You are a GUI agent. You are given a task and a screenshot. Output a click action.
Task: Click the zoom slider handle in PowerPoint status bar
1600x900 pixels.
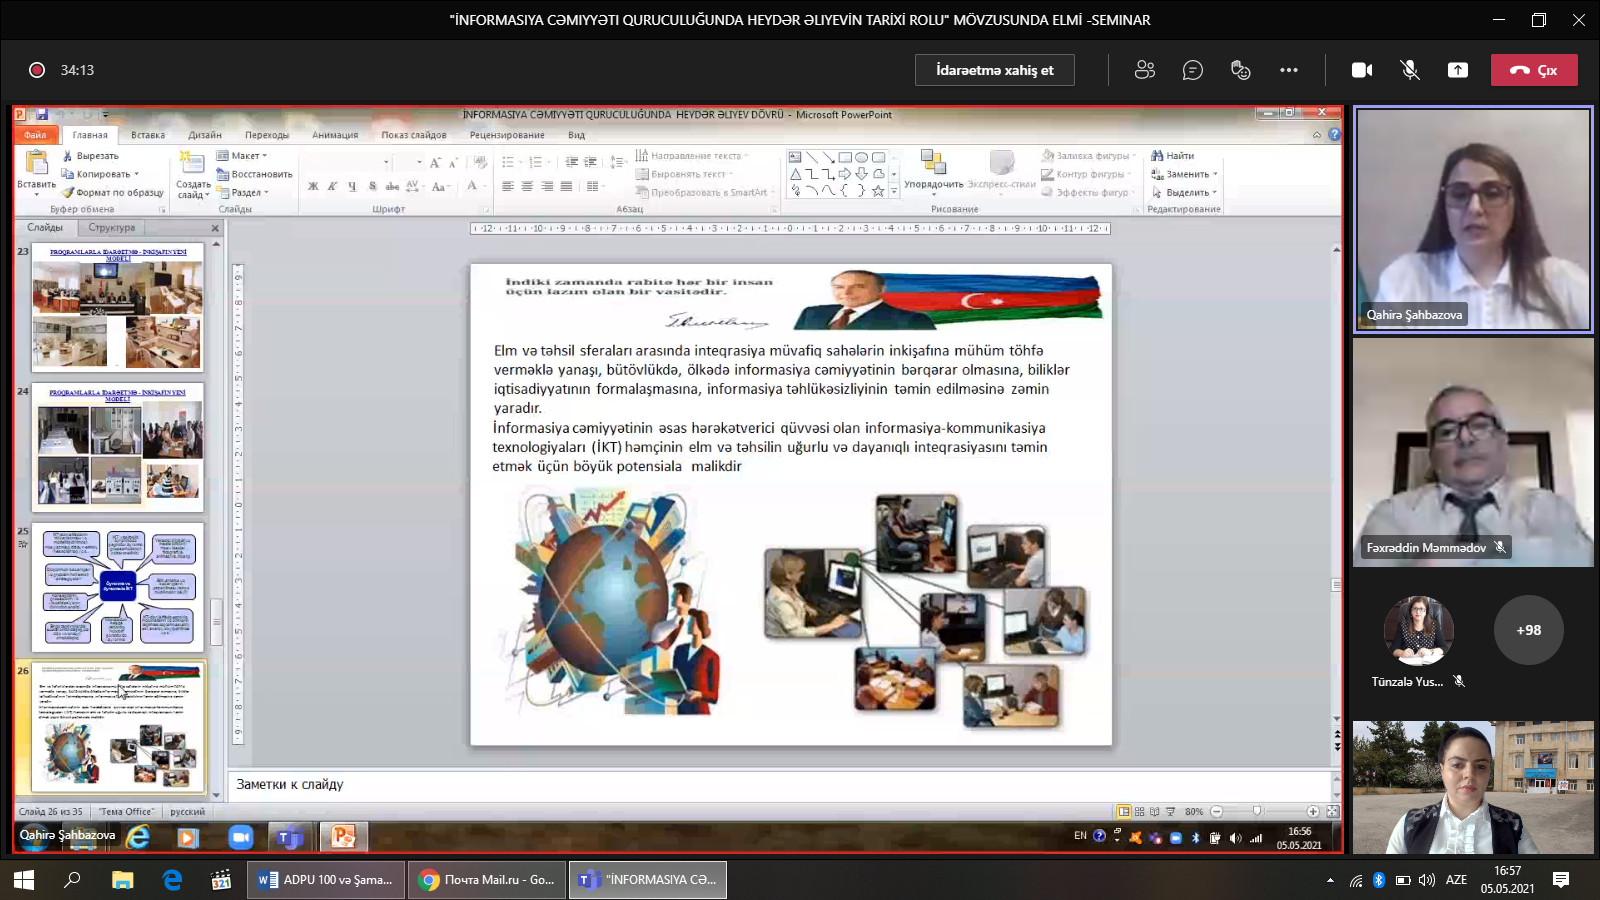tap(1257, 812)
